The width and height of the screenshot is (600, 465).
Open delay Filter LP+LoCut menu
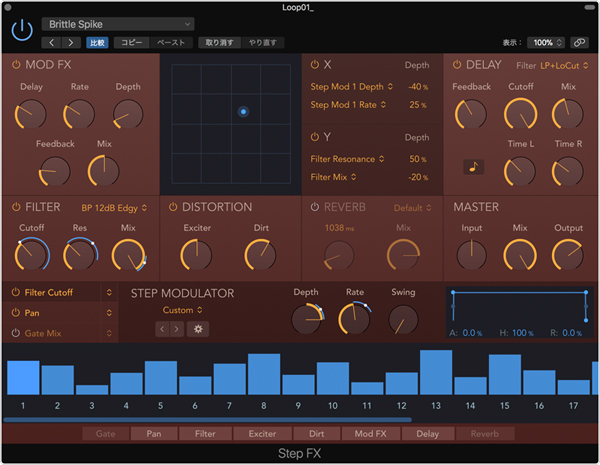(x=564, y=65)
